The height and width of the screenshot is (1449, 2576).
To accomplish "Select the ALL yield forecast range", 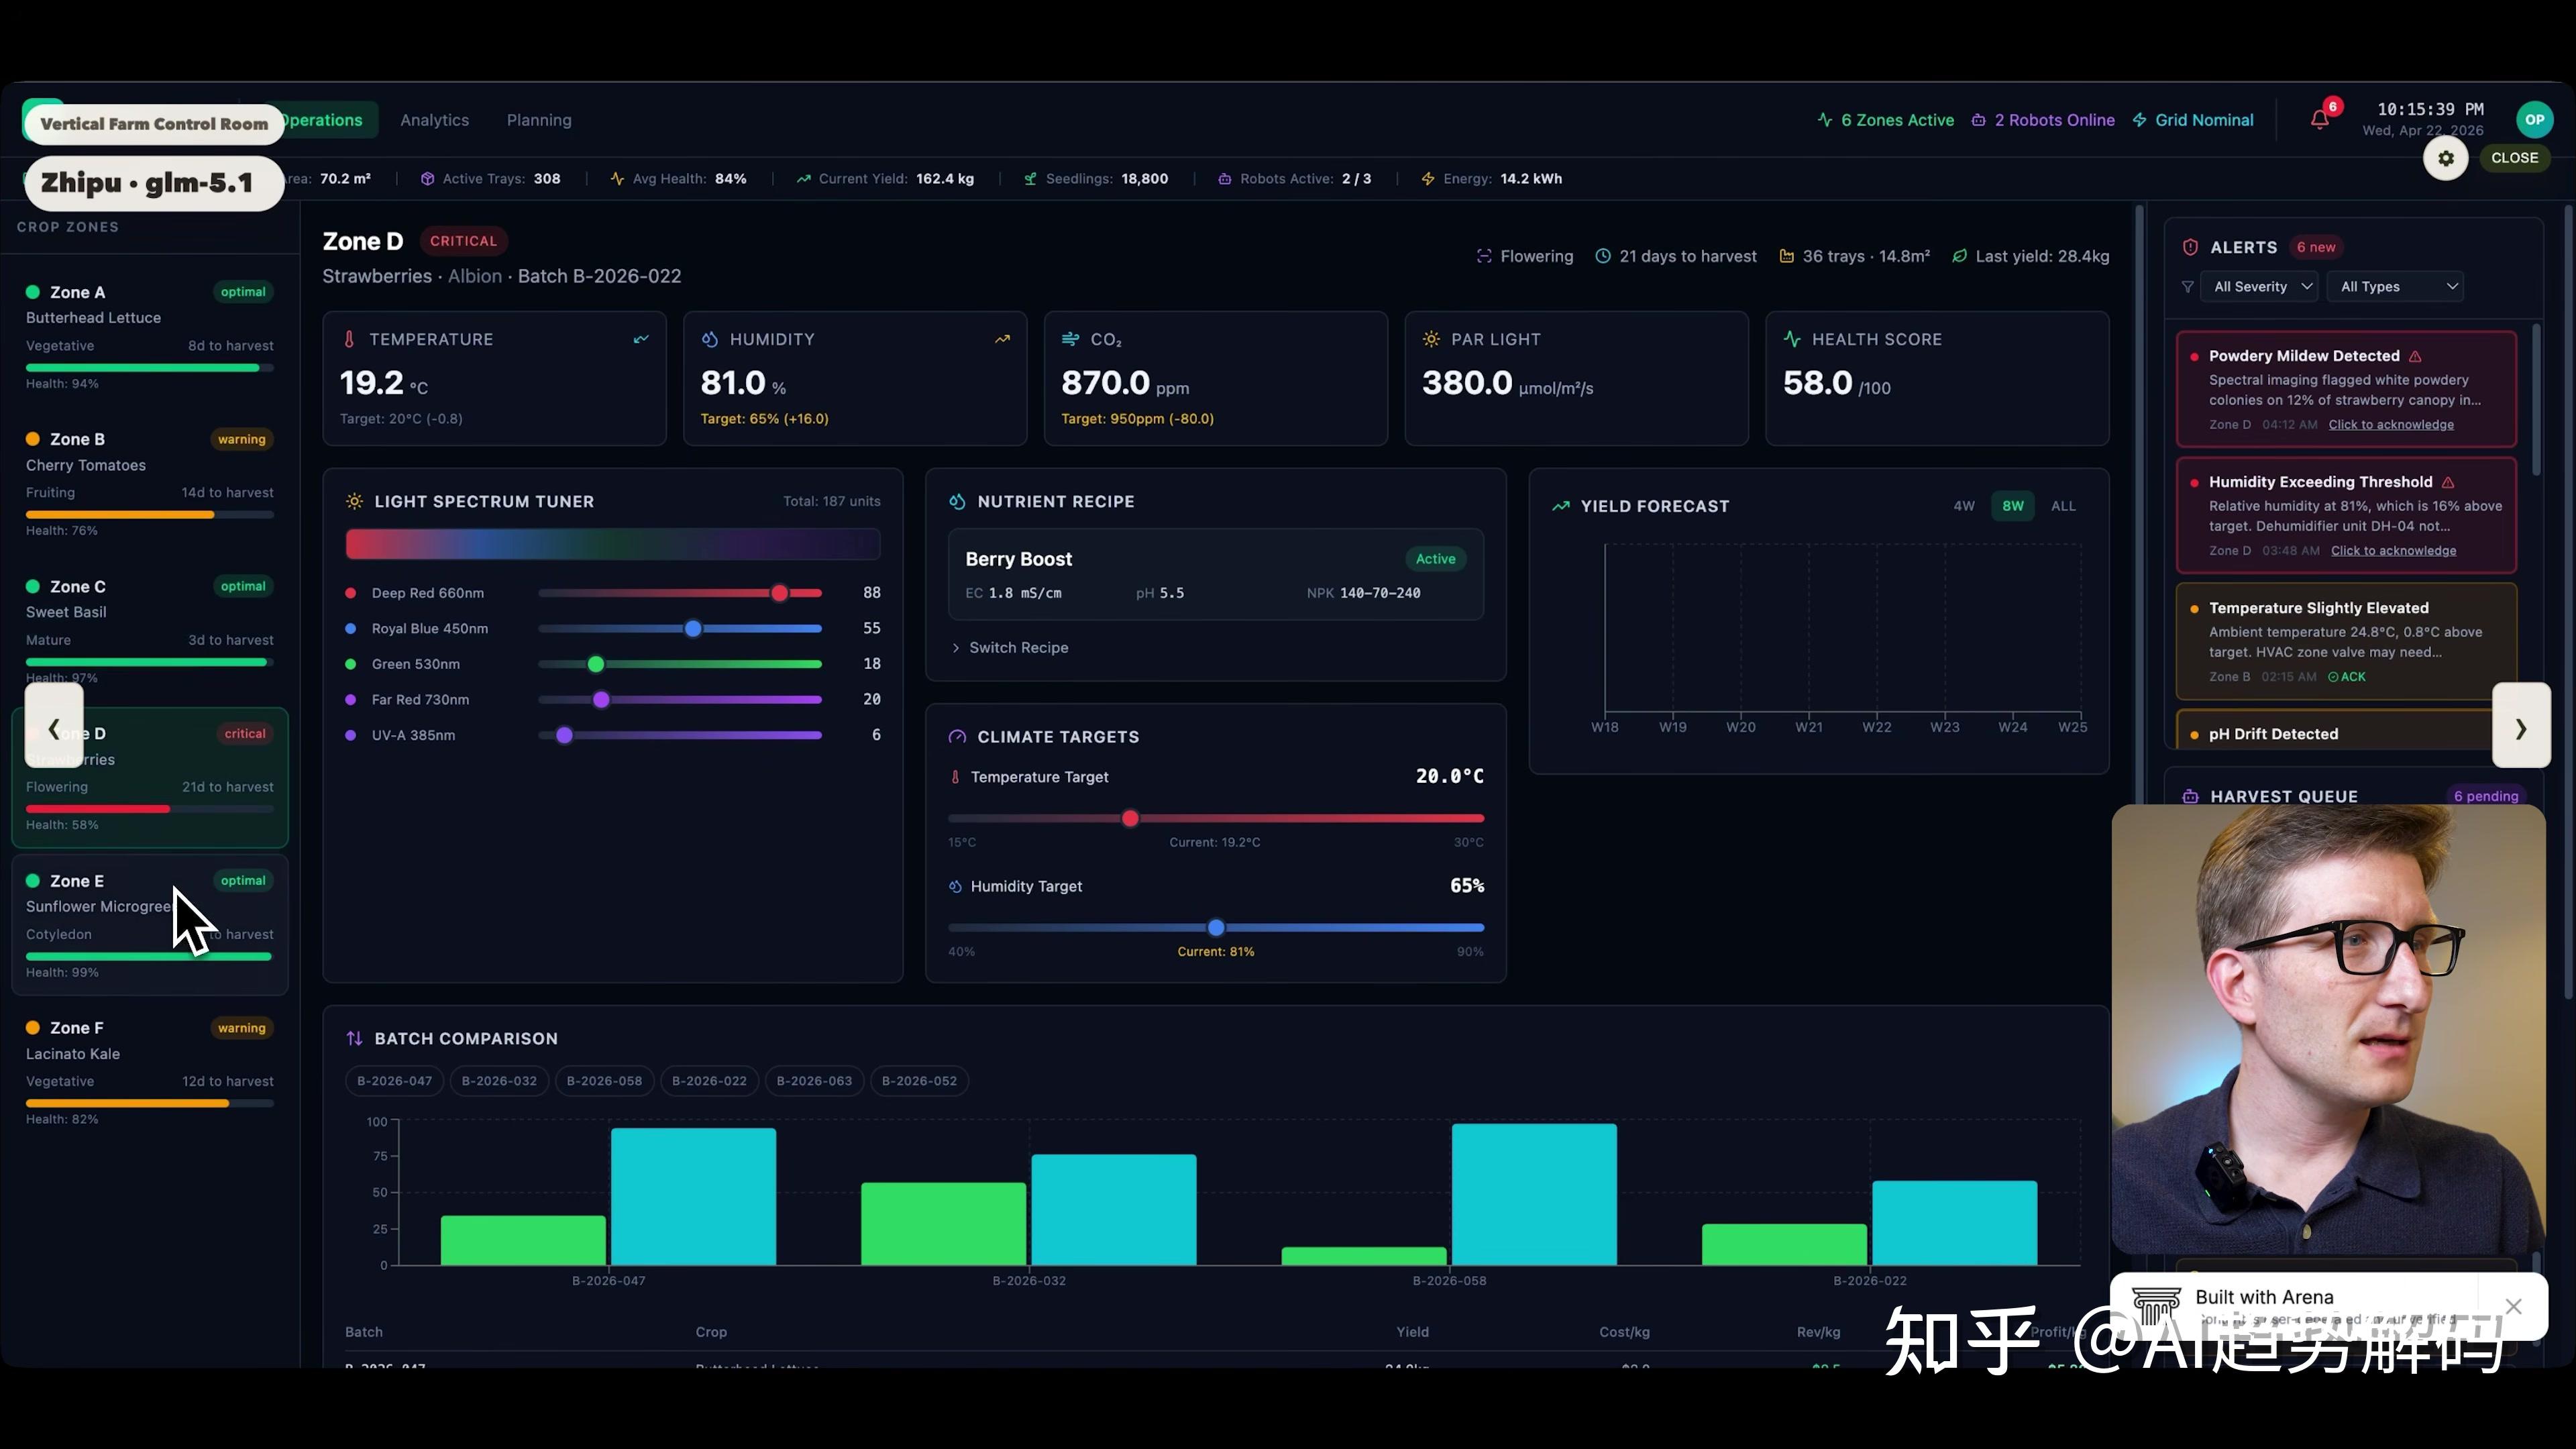I will [x=2063, y=506].
